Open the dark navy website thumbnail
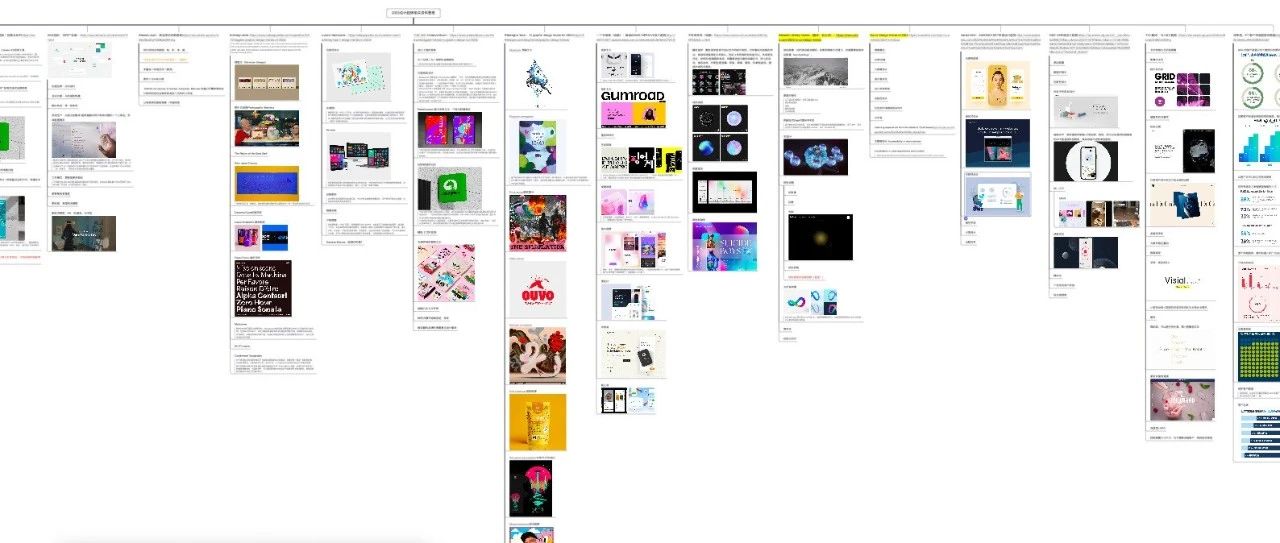 997,143
